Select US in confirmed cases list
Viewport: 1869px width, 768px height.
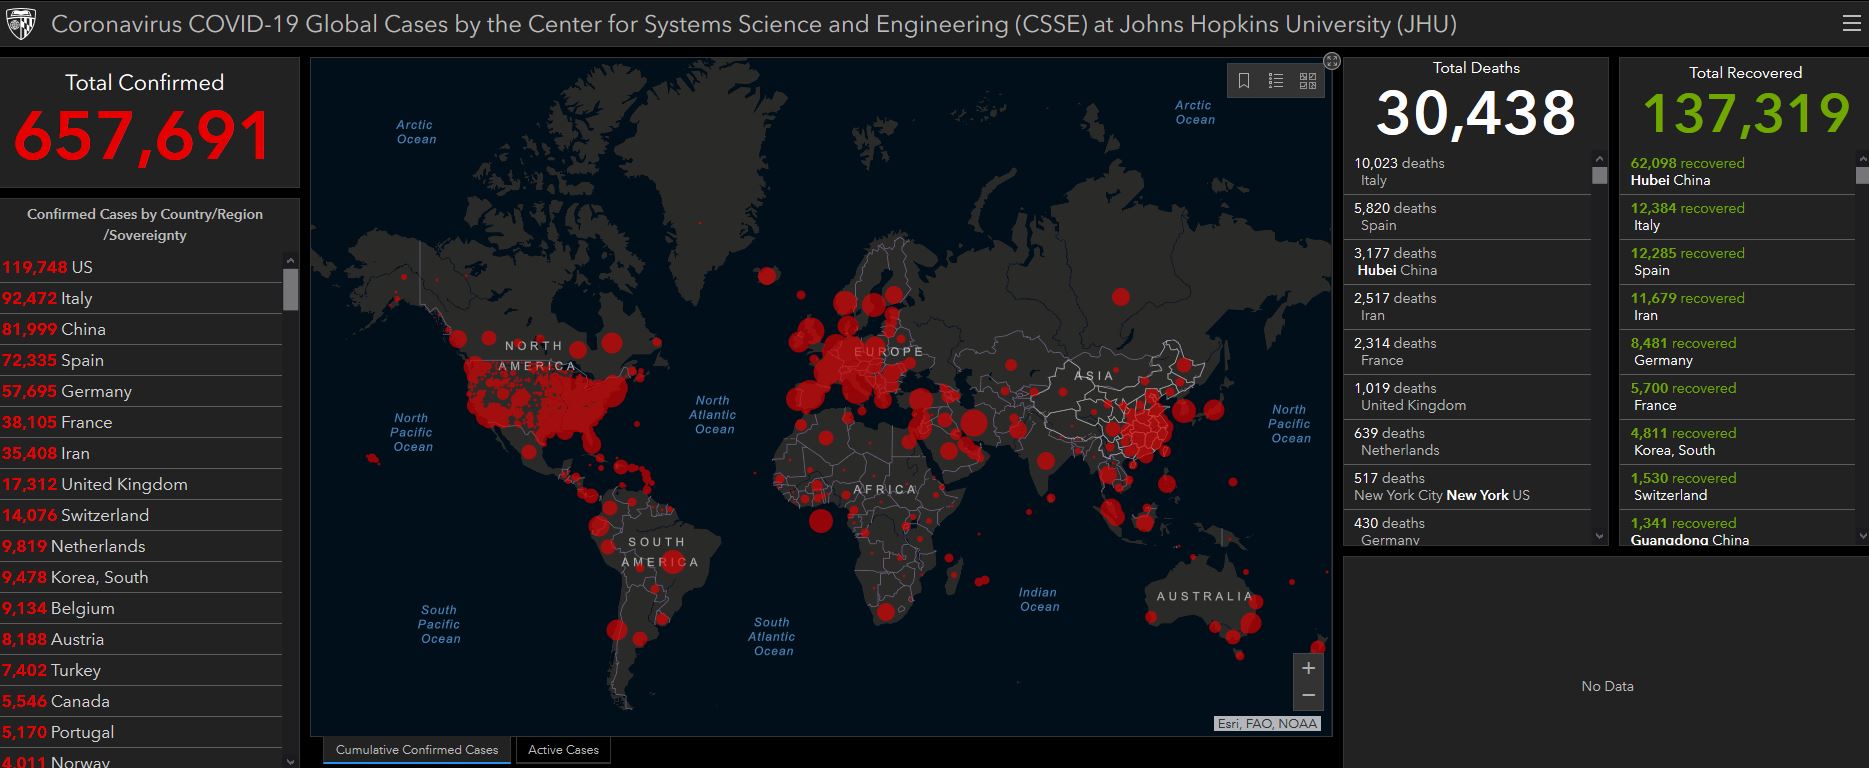(141, 268)
